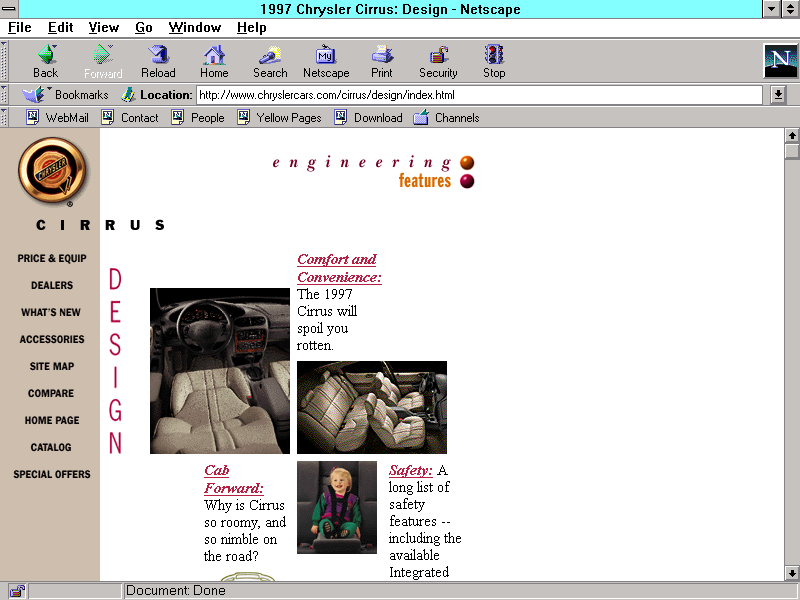Open the window system menu box
Viewport: 800px width, 600px height.
click(x=10, y=9)
